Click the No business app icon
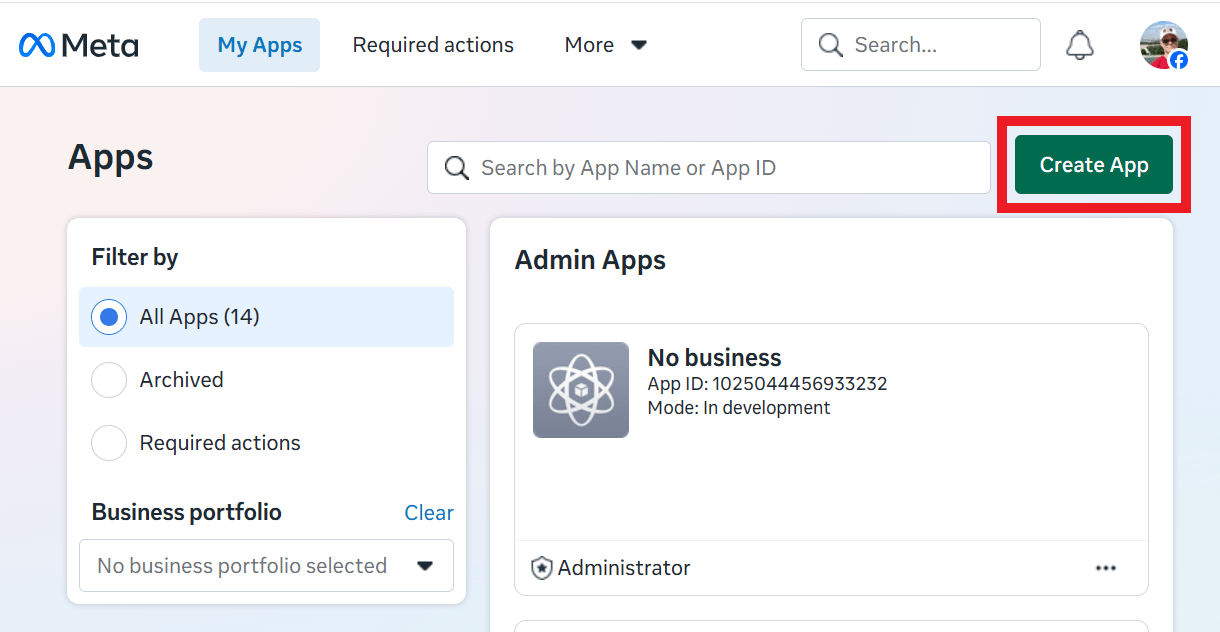Image resolution: width=1220 pixels, height=632 pixels. coord(581,390)
